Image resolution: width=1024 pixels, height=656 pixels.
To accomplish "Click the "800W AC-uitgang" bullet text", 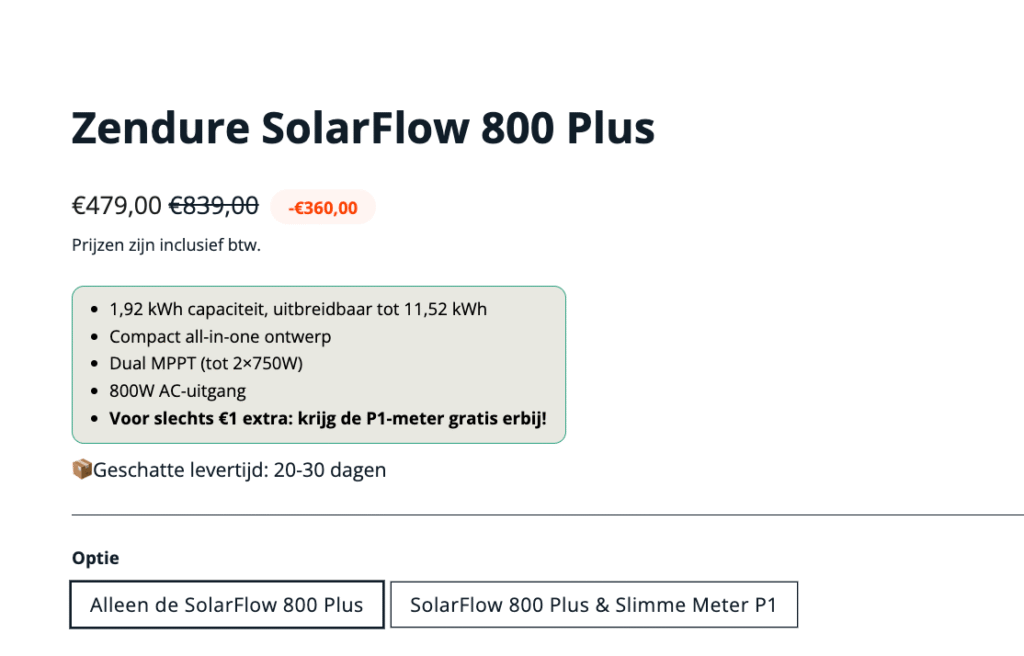I will 177,391.
